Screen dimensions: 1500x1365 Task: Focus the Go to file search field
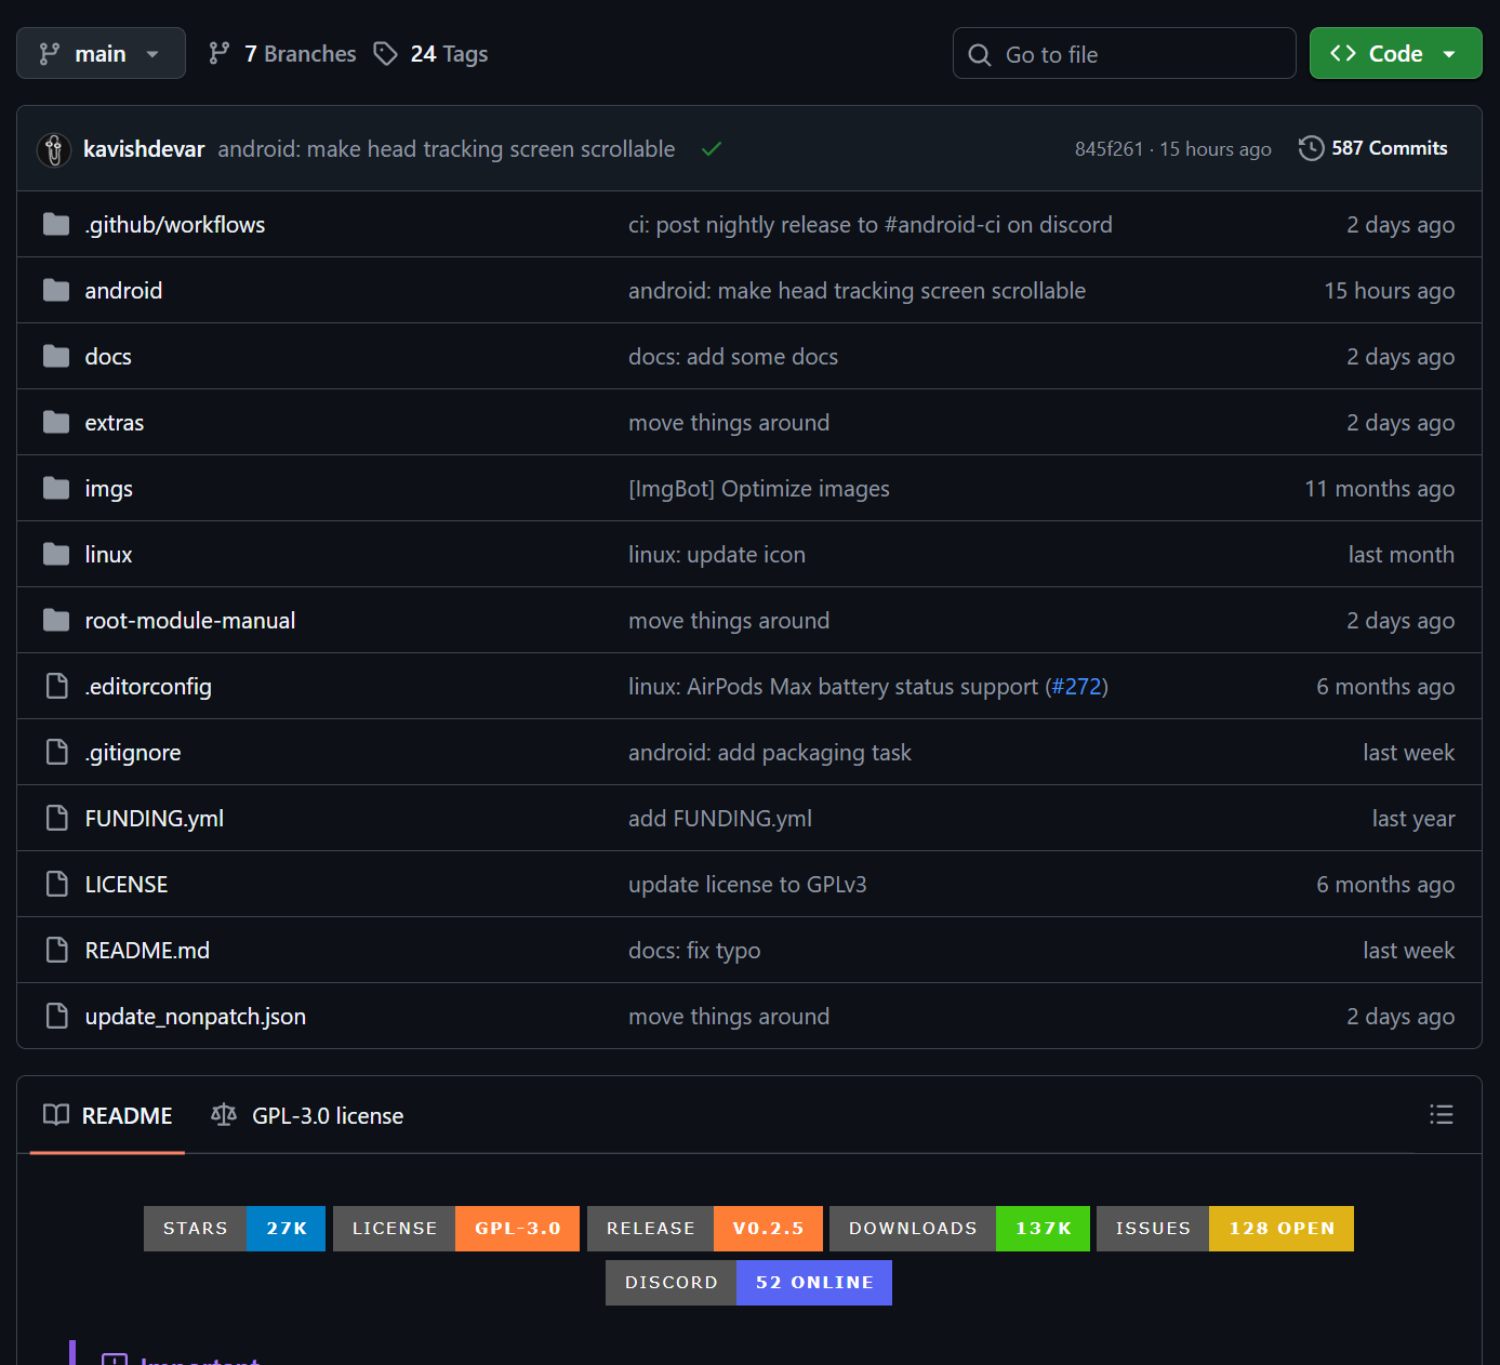[1124, 53]
